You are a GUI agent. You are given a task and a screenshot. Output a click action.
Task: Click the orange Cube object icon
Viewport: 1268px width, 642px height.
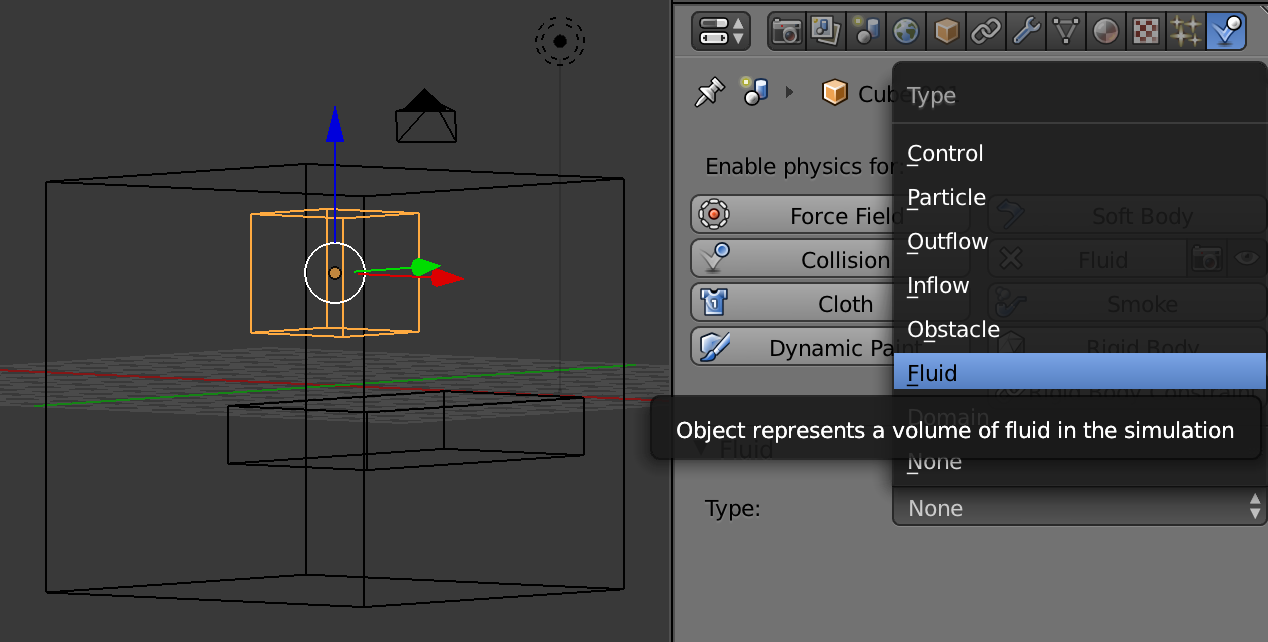[834, 92]
